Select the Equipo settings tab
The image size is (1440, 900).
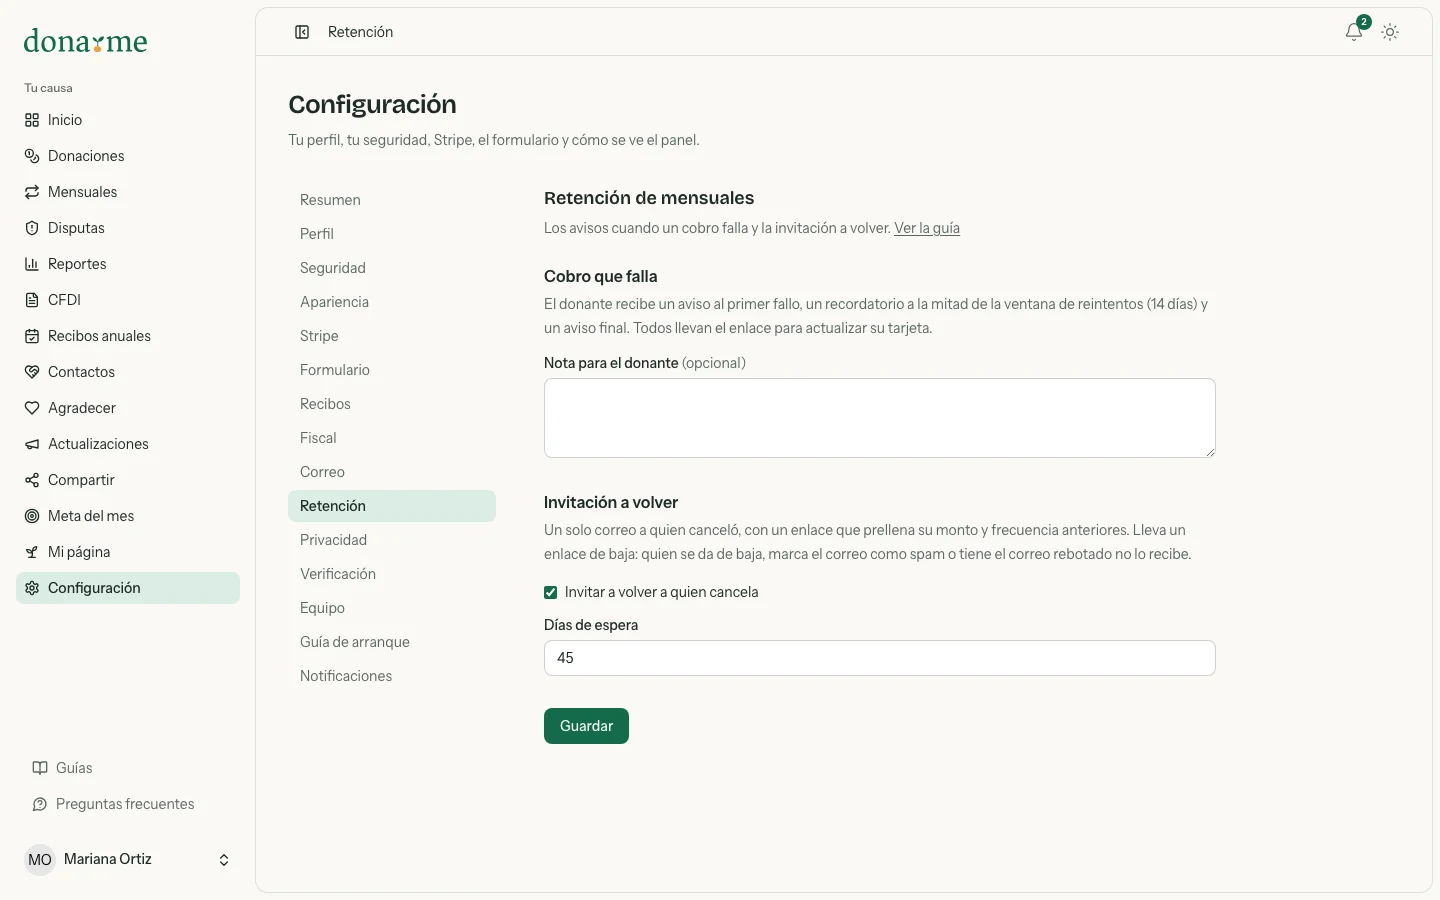click(x=392, y=608)
